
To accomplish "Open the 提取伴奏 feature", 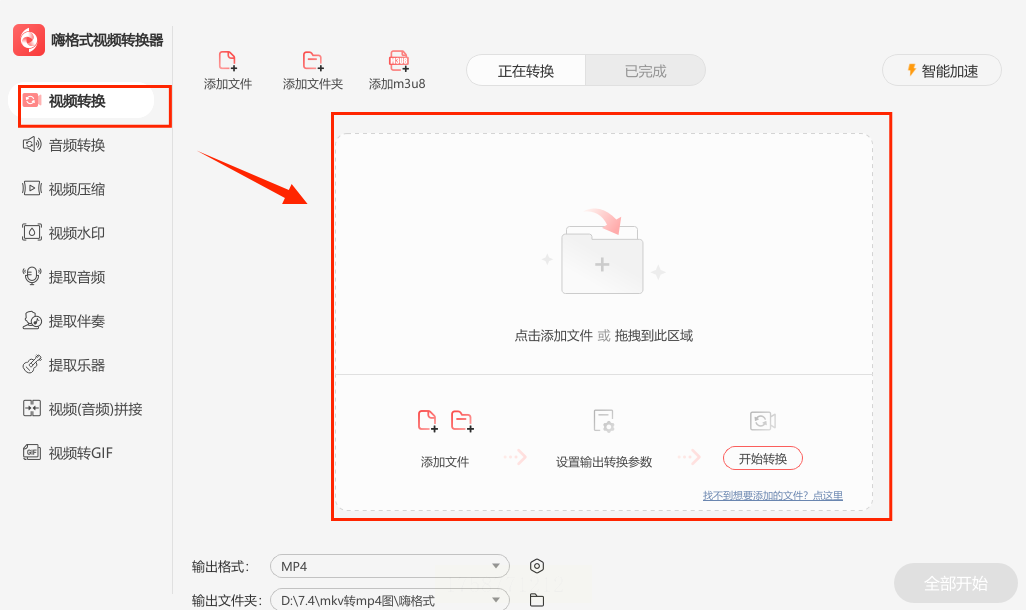I will 64,321.
